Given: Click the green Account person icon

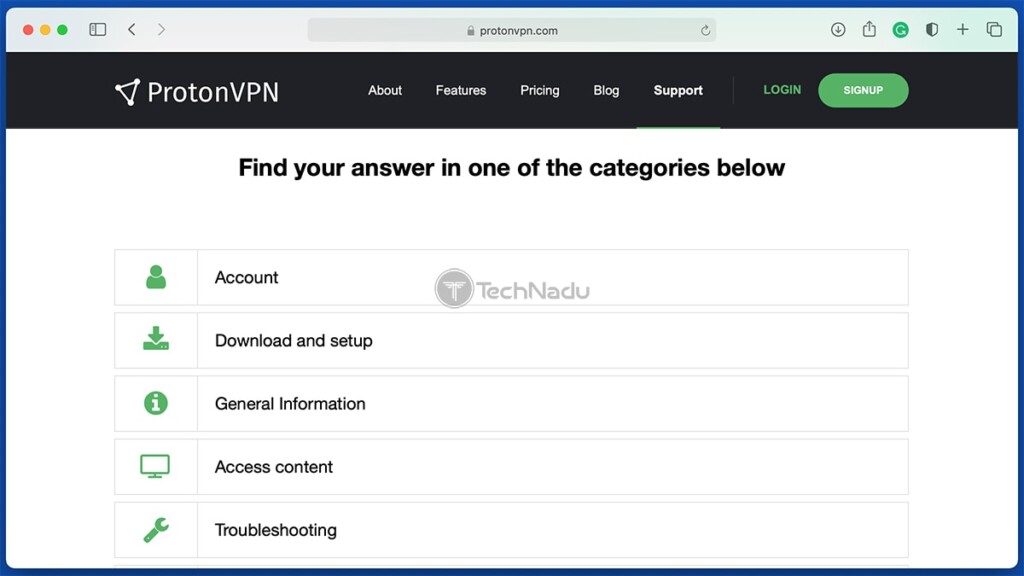Looking at the screenshot, I should (155, 277).
